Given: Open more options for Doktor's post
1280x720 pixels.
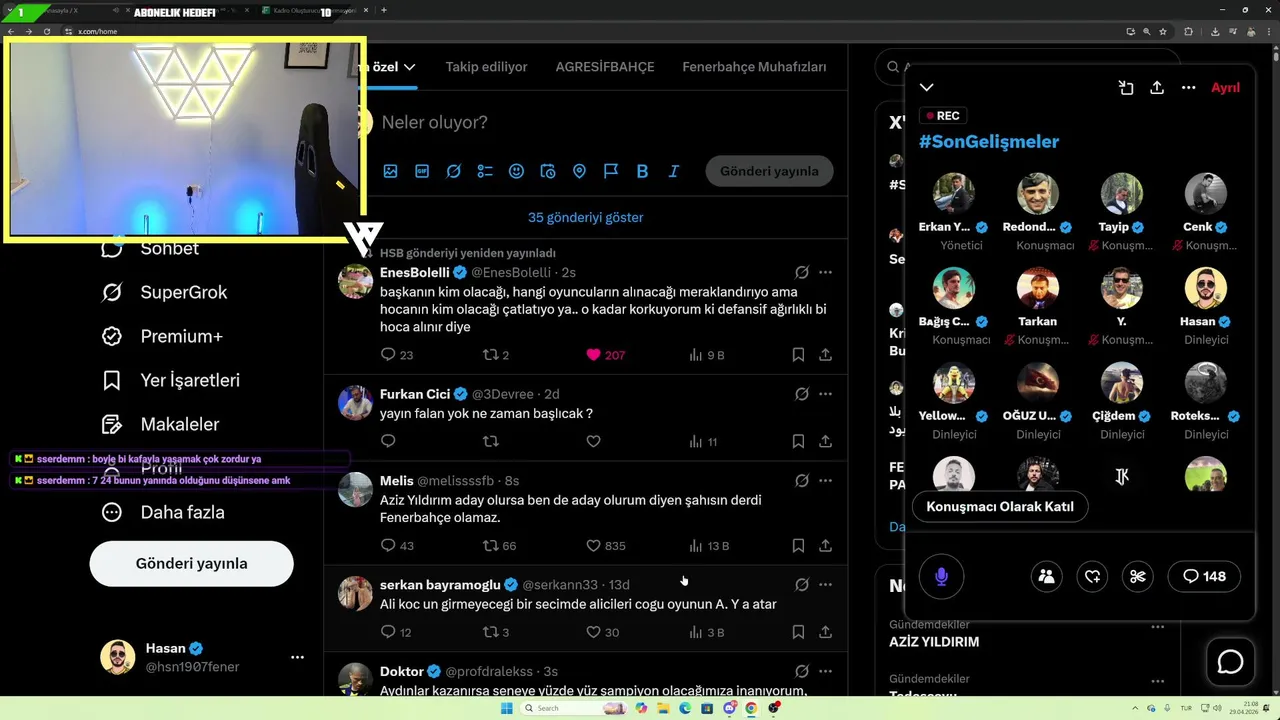Looking at the screenshot, I should click(825, 671).
